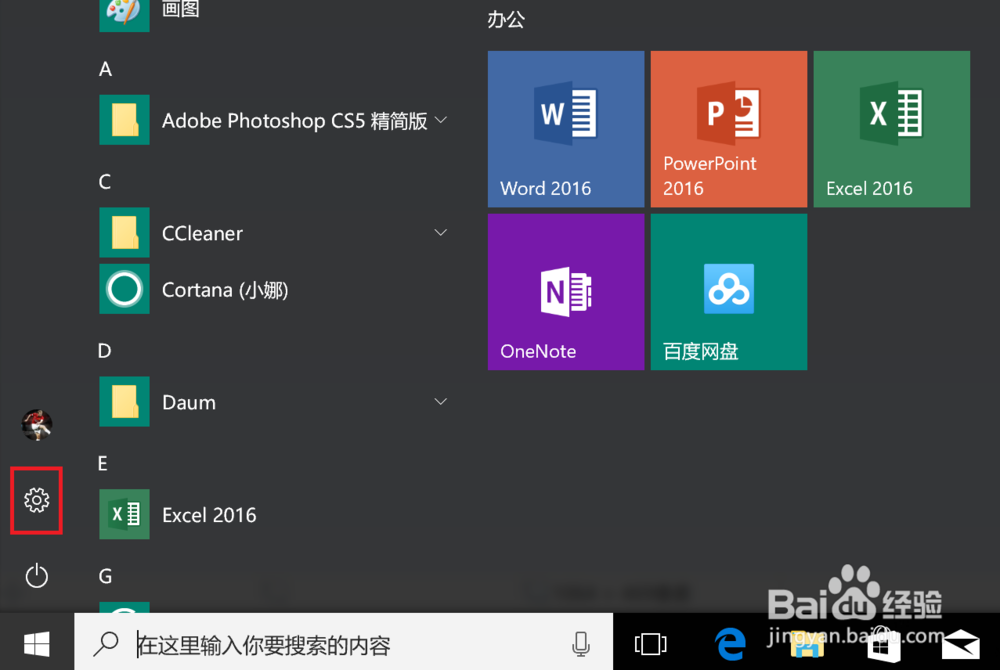Open the 画图 Paint app
Screen dimensions: 1000x670
[x=274, y=11]
